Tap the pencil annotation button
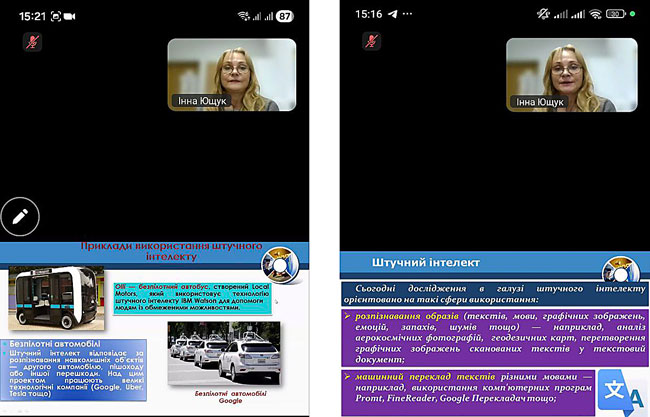650x417 pixels. click(x=20, y=214)
